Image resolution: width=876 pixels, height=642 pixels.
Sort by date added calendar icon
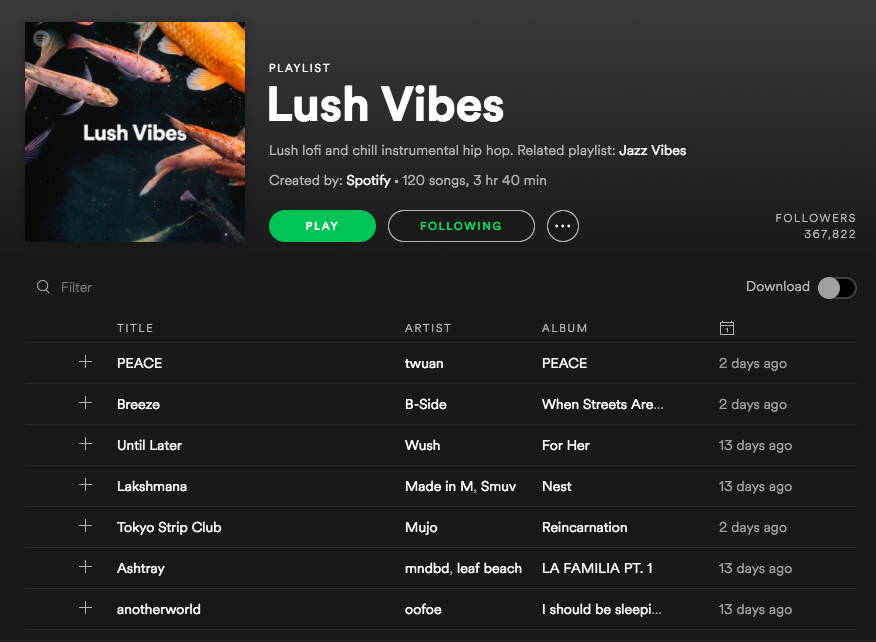click(x=726, y=328)
